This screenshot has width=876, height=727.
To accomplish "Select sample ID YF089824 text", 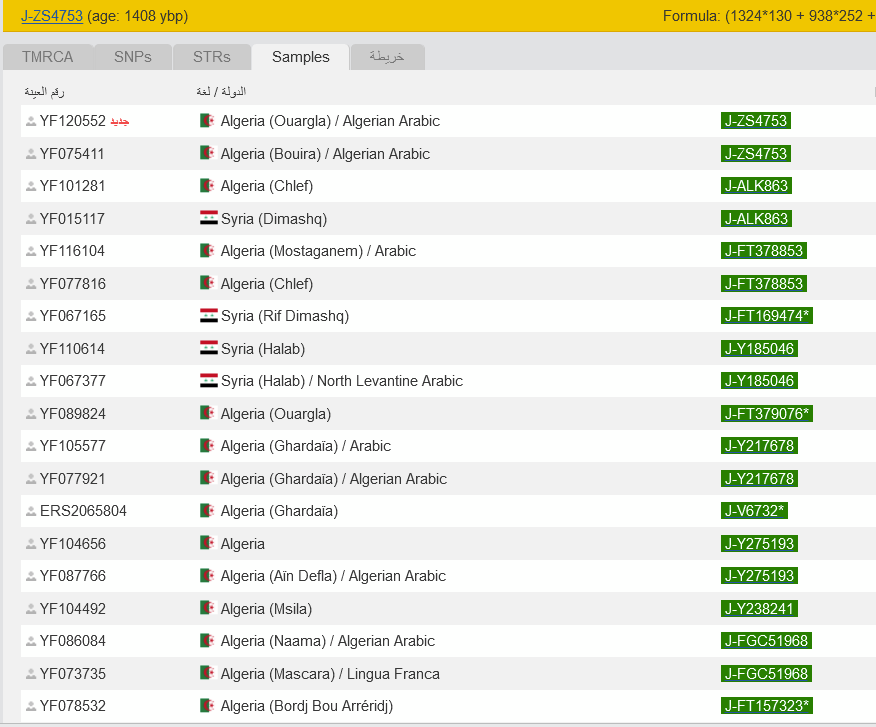I will tap(73, 414).
